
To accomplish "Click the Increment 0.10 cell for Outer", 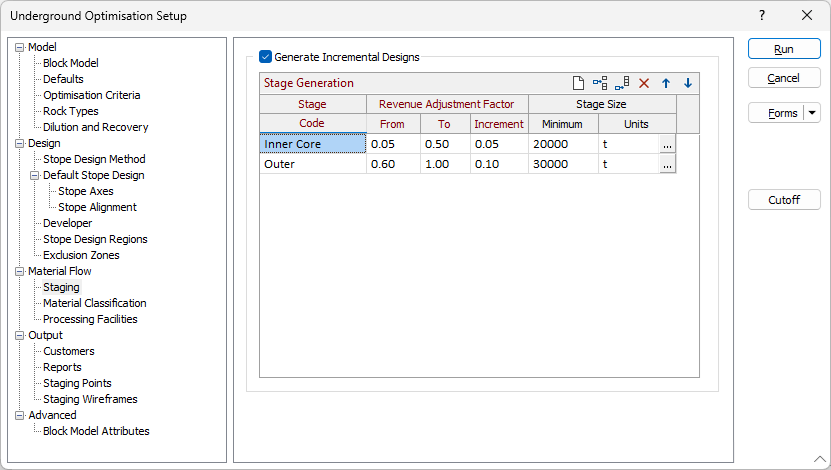I will pos(499,164).
